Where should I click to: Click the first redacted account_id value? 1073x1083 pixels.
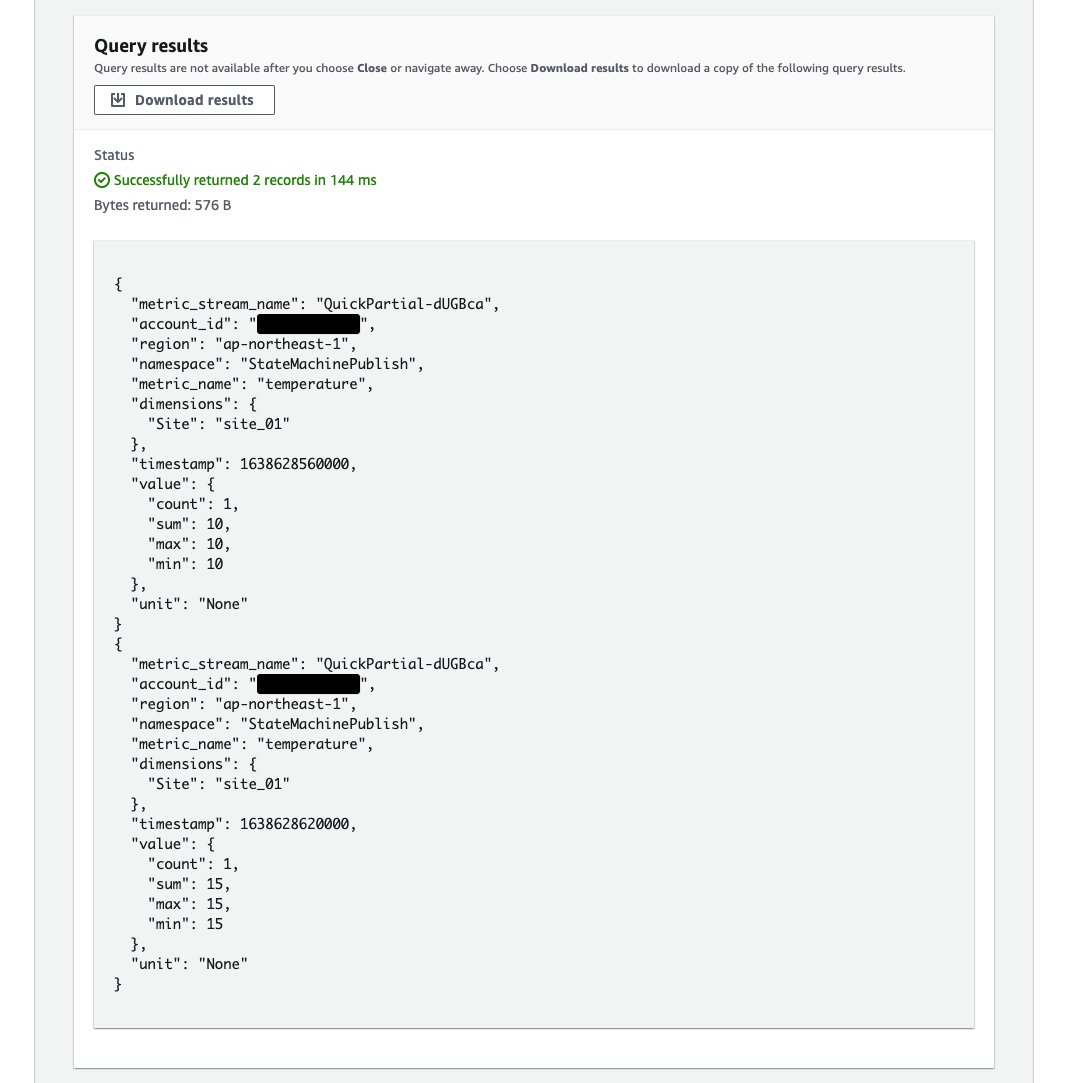click(308, 324)
